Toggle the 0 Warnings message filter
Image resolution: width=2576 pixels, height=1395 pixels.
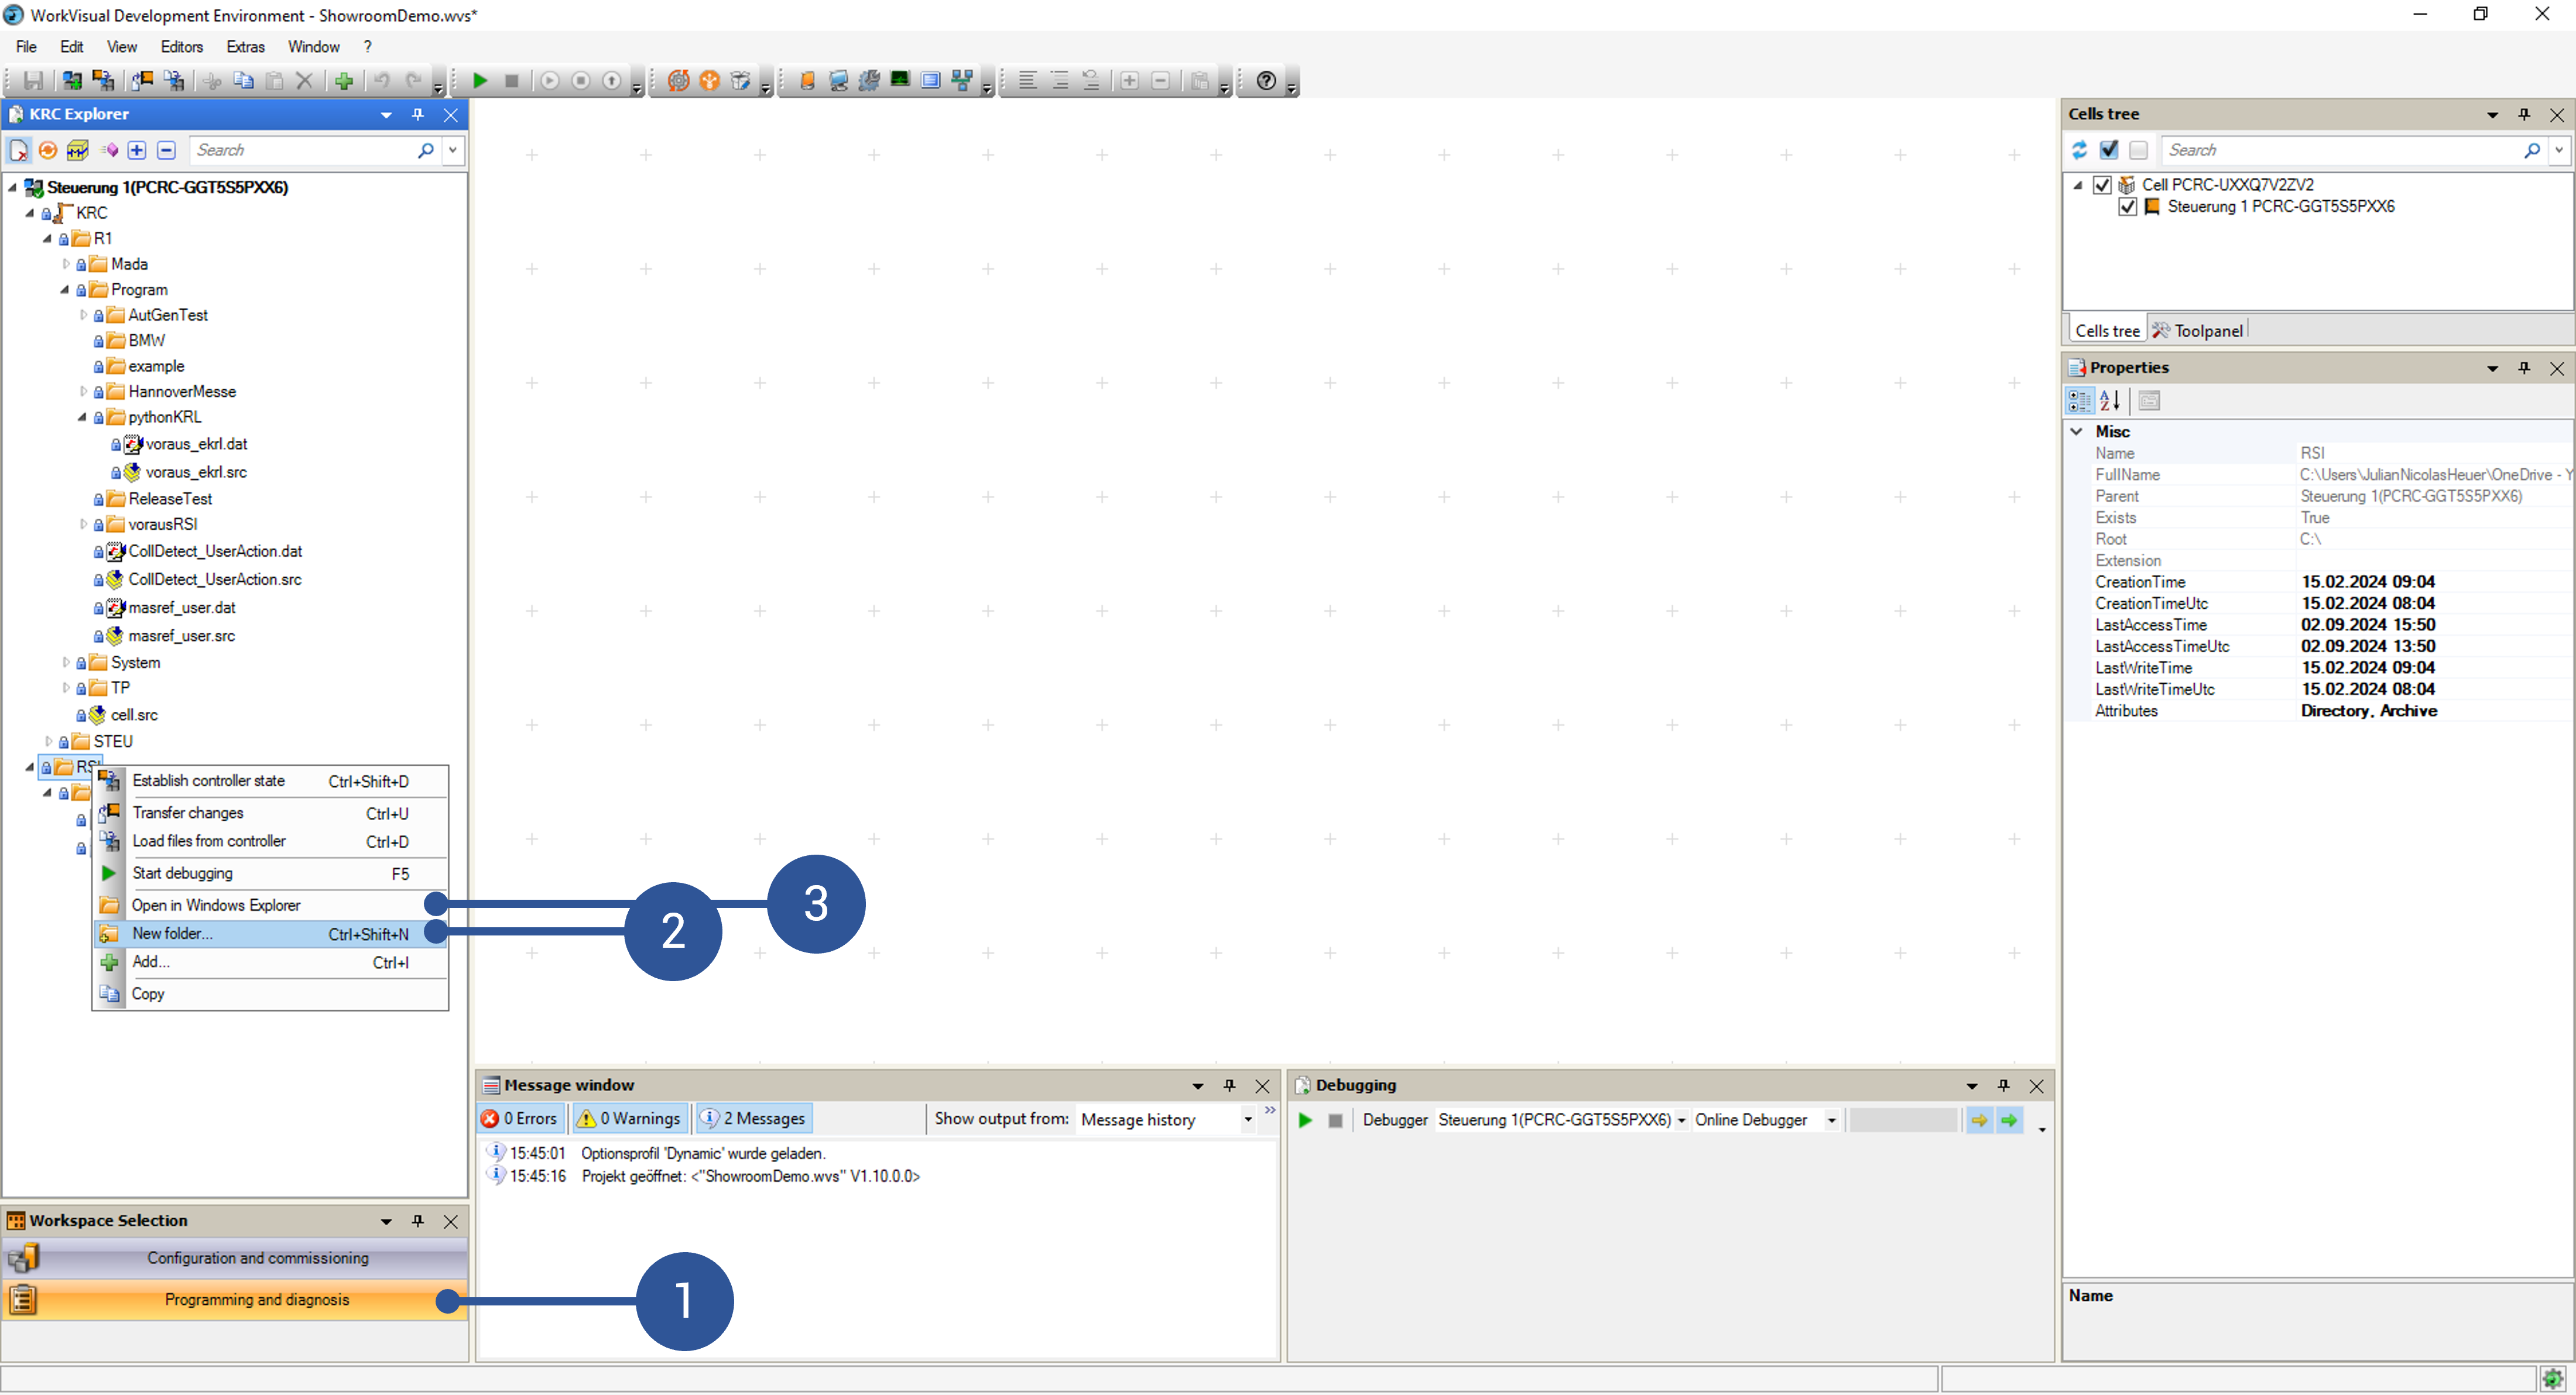630,1118
